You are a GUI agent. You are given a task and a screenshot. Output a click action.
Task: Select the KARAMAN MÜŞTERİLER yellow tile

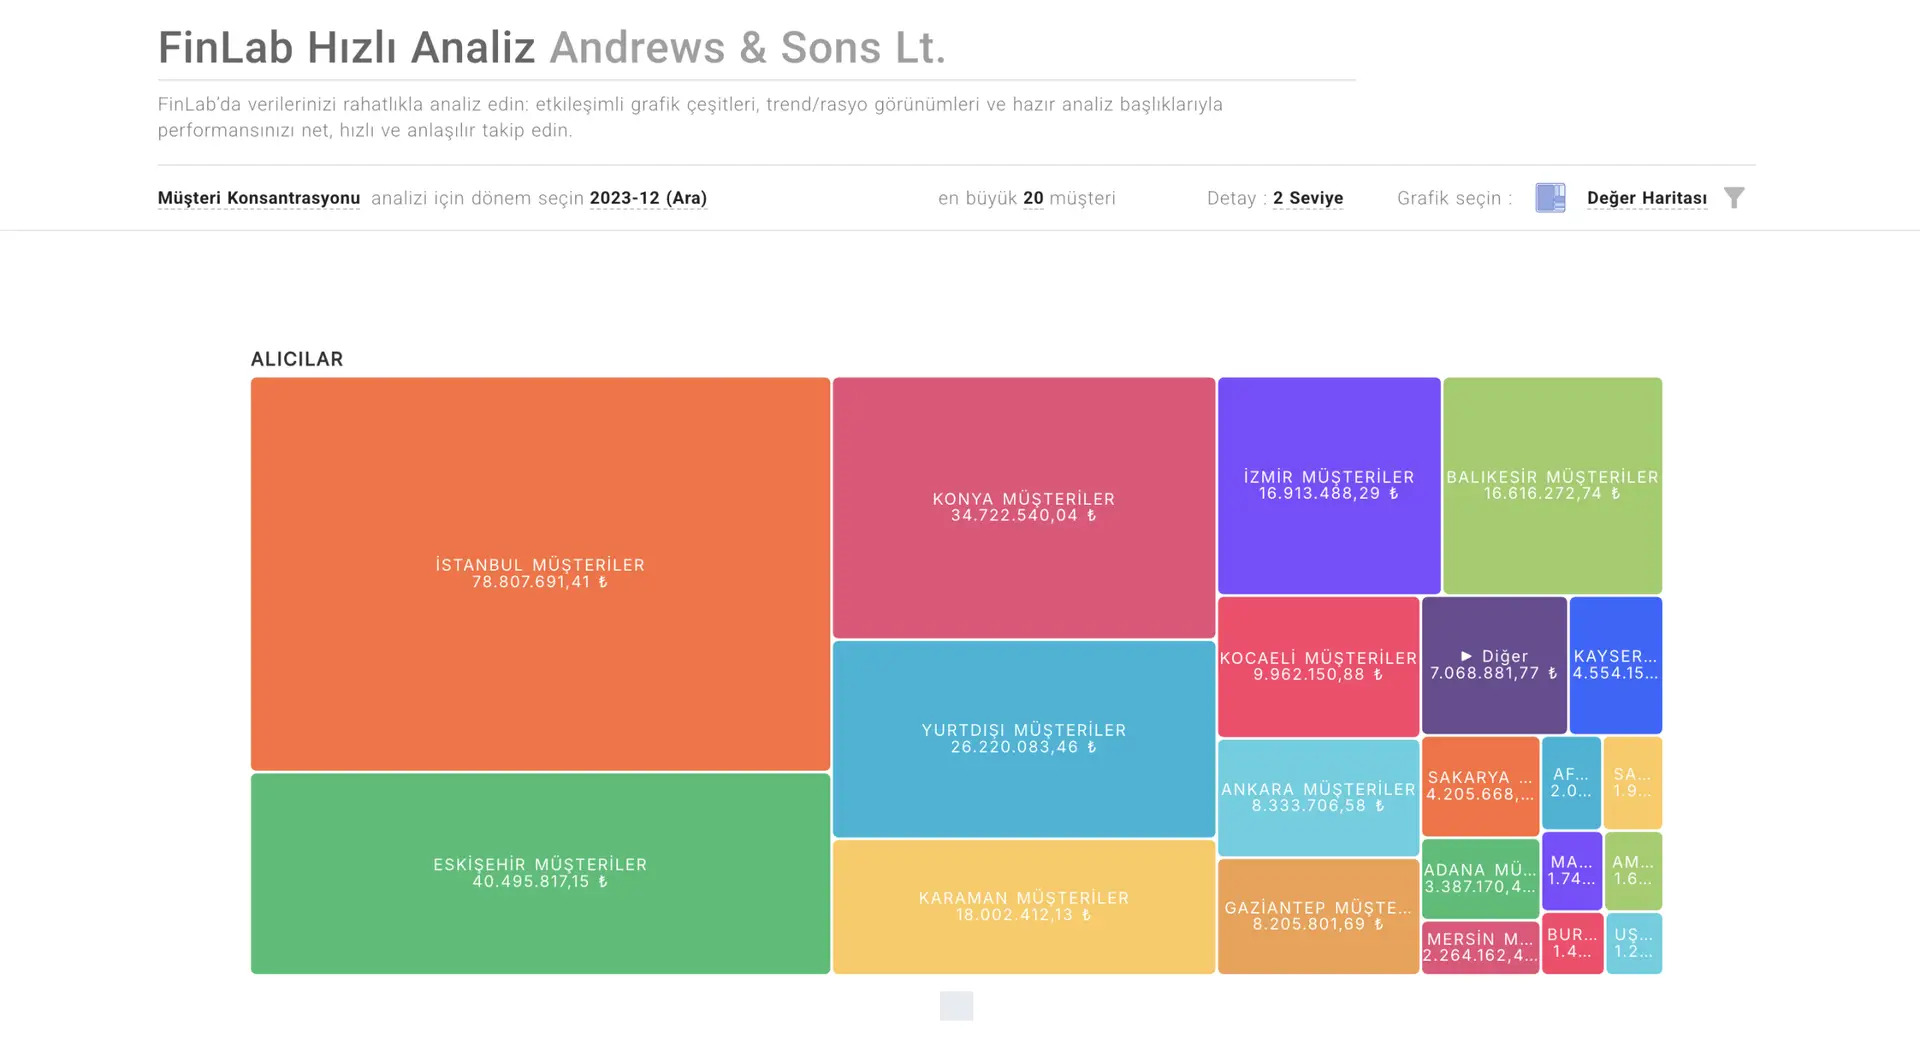(1023, 906)
